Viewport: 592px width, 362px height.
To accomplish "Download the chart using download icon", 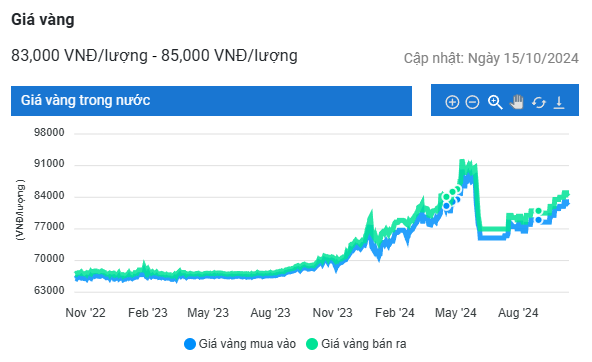I will tap(559, 102).
